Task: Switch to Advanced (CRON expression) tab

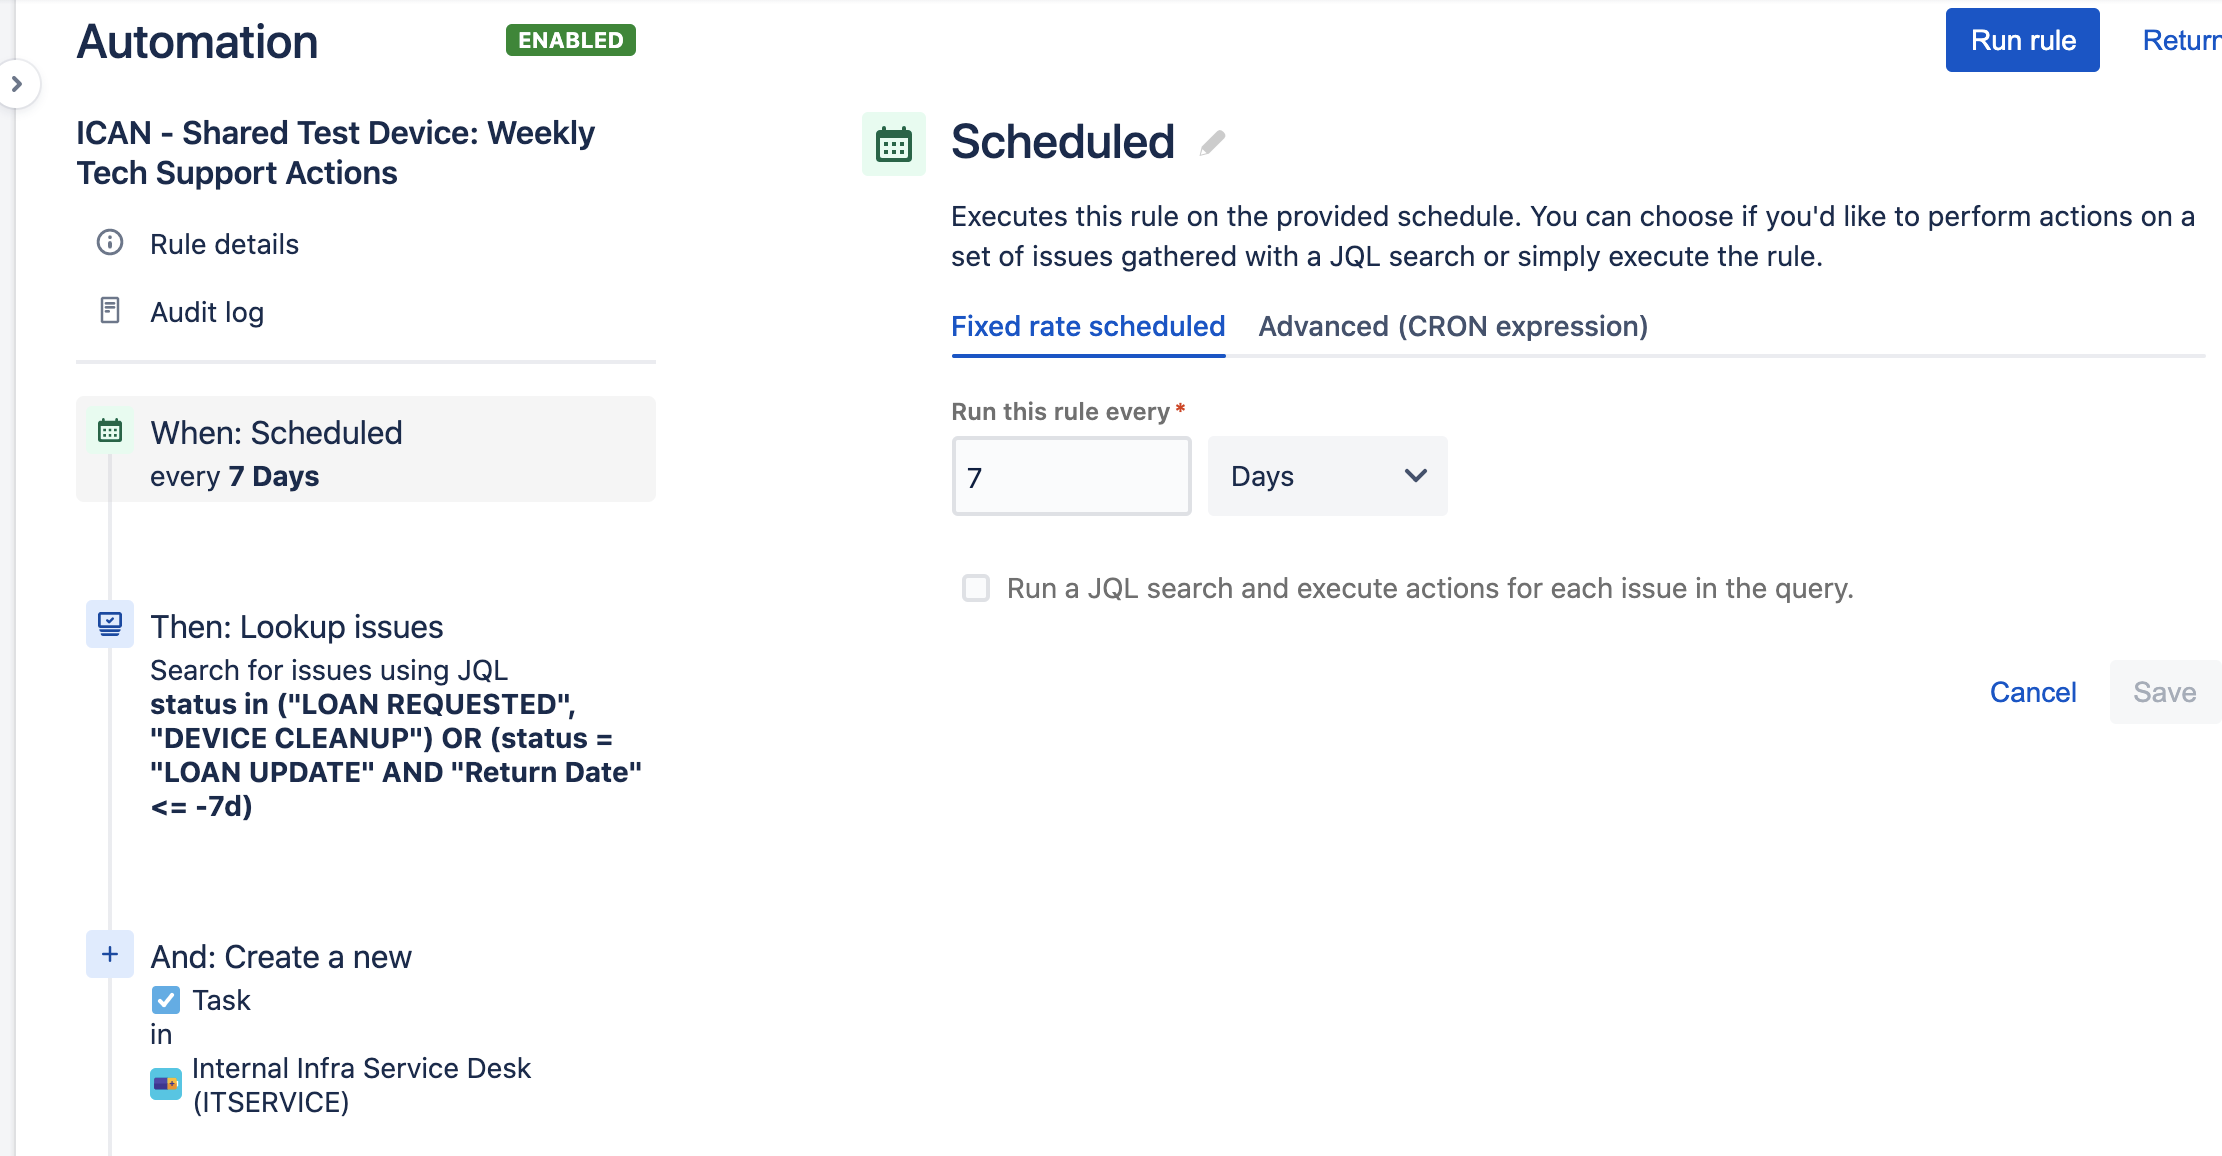Action: 1453,326
